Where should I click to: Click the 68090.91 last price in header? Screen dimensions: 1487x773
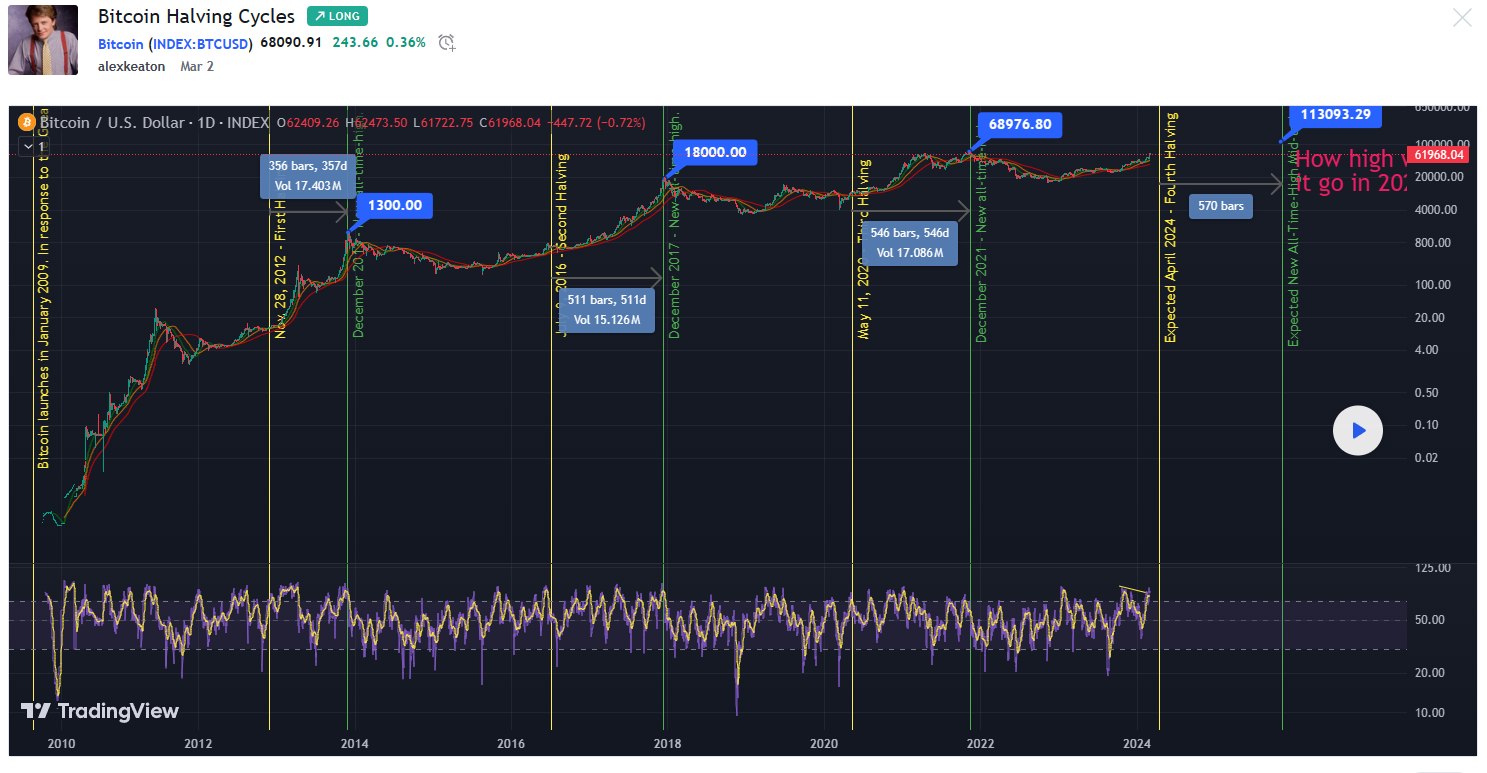pyautogui.click(x=291, y=42)
